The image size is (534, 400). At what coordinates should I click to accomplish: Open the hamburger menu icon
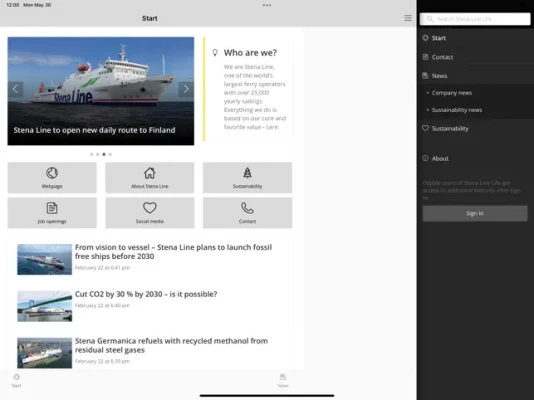[408, 18]
